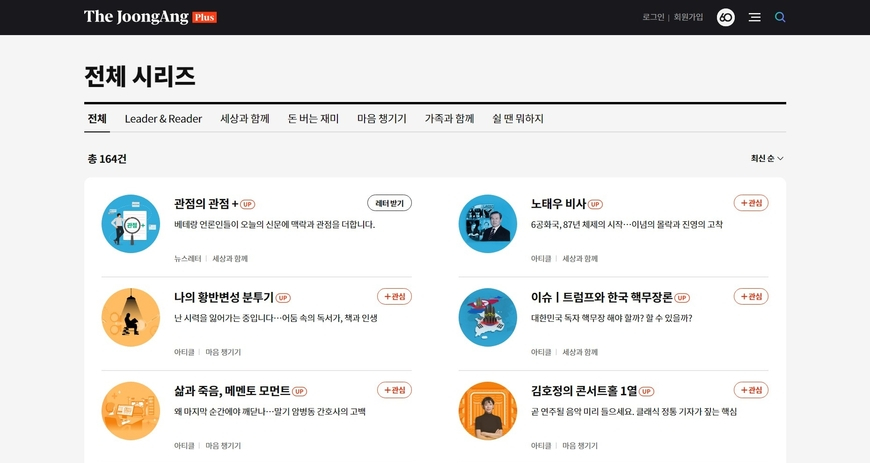Click the UP badge next to 나의 황반변성 분투기
The height and width of the screenshot is (463, 870).
coord(283,298)
